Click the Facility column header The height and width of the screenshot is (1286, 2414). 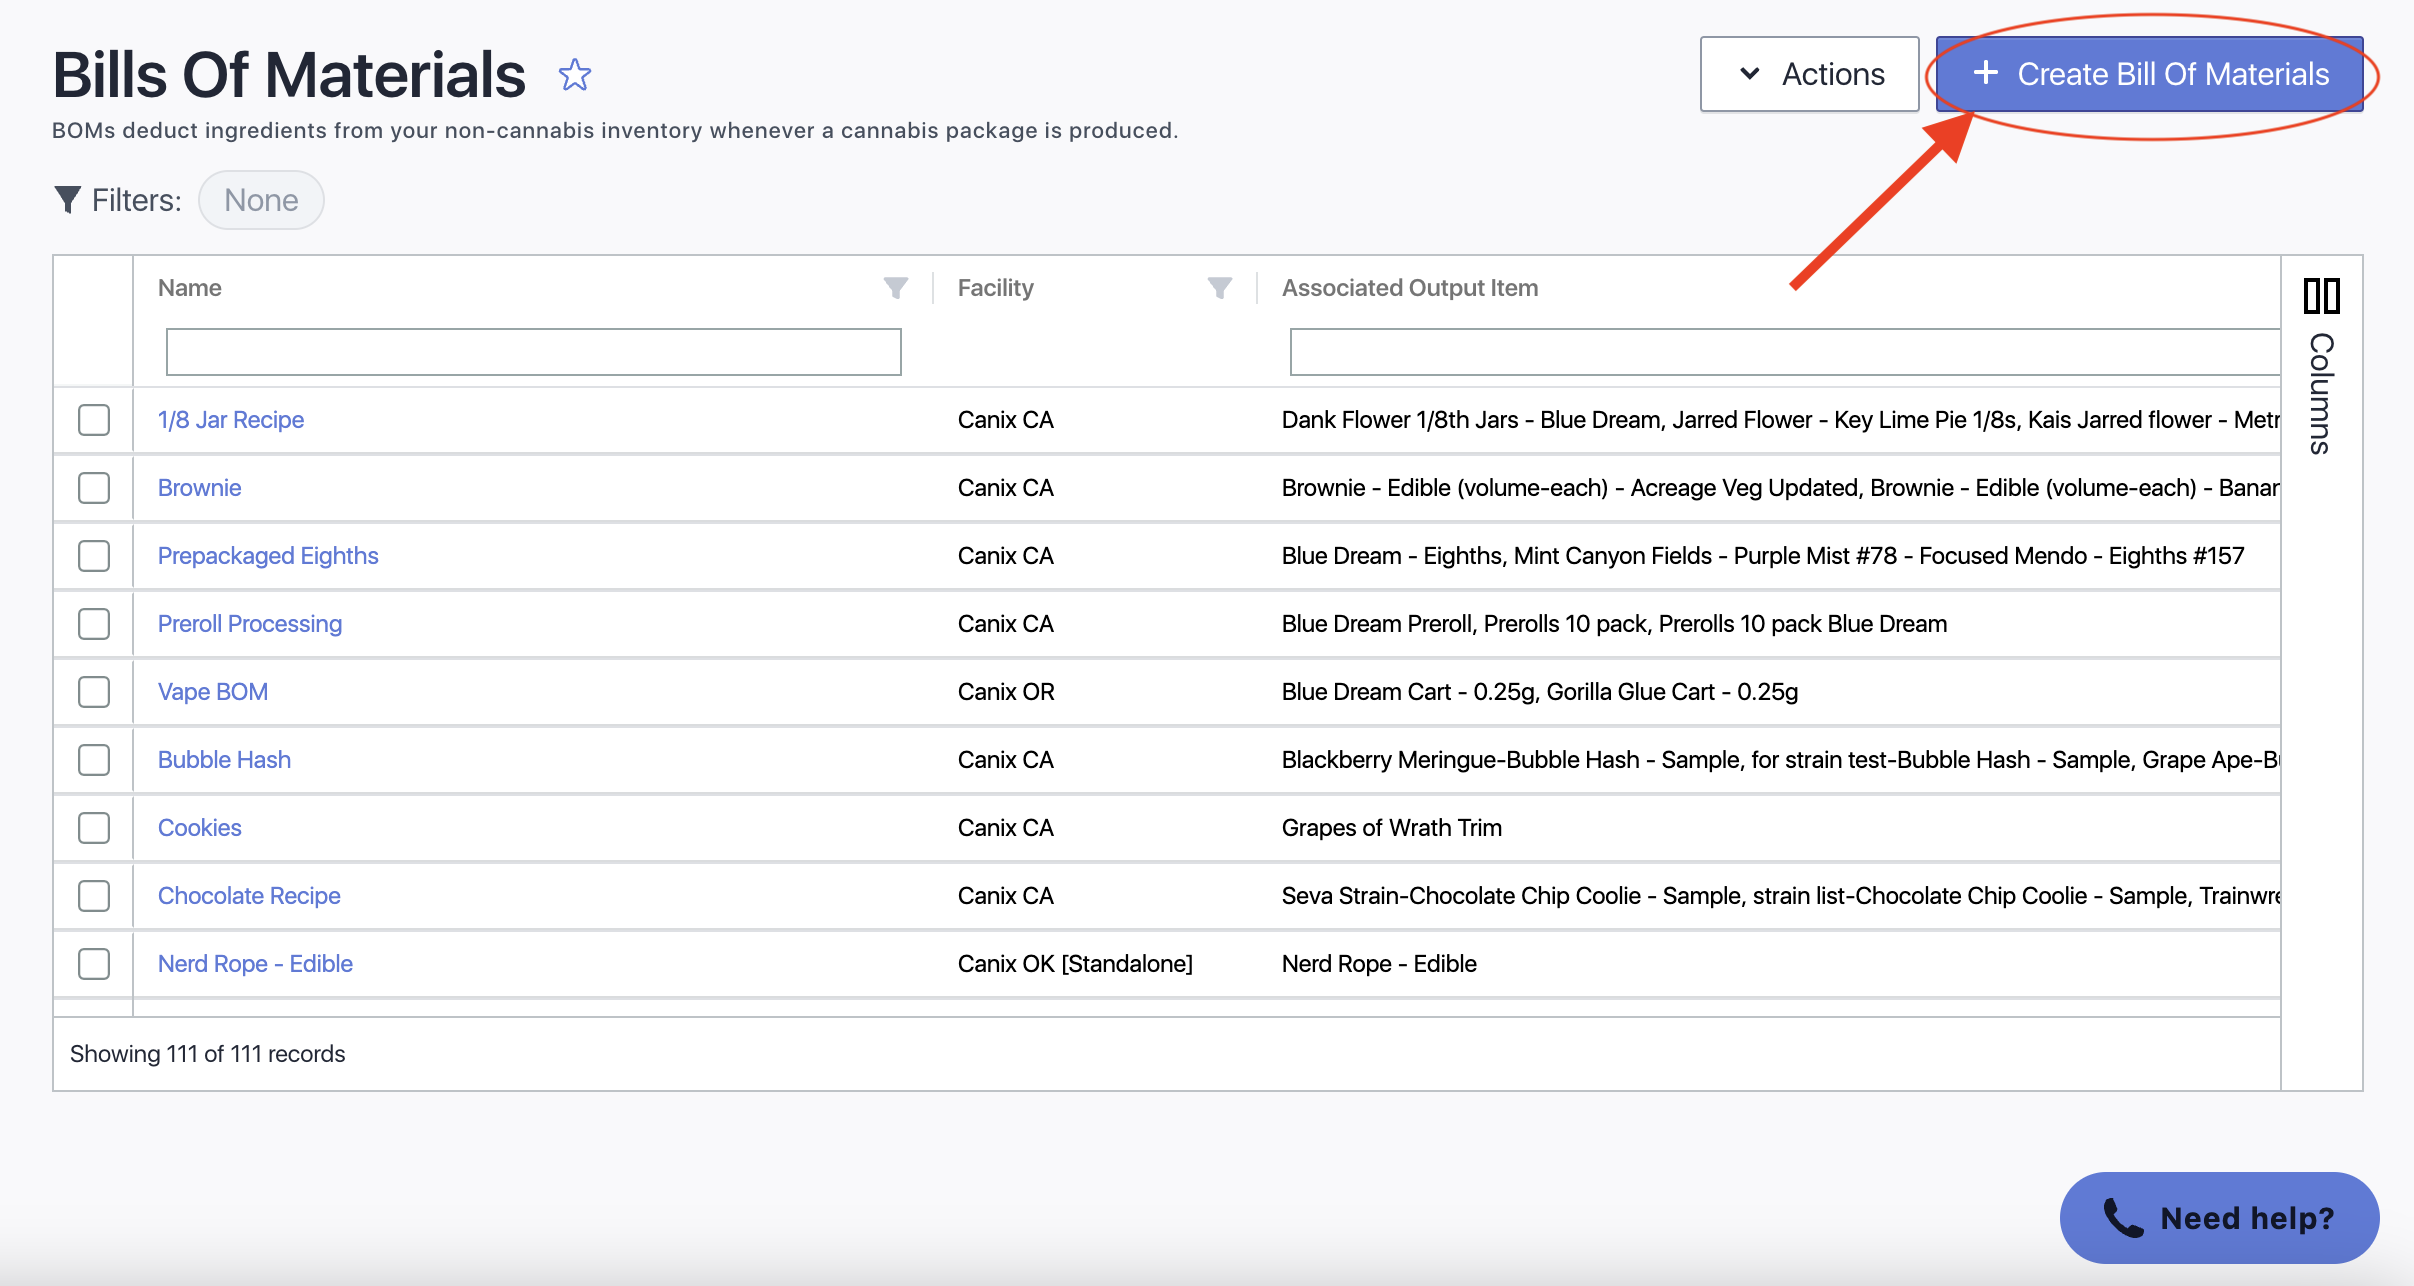point(996,288)
